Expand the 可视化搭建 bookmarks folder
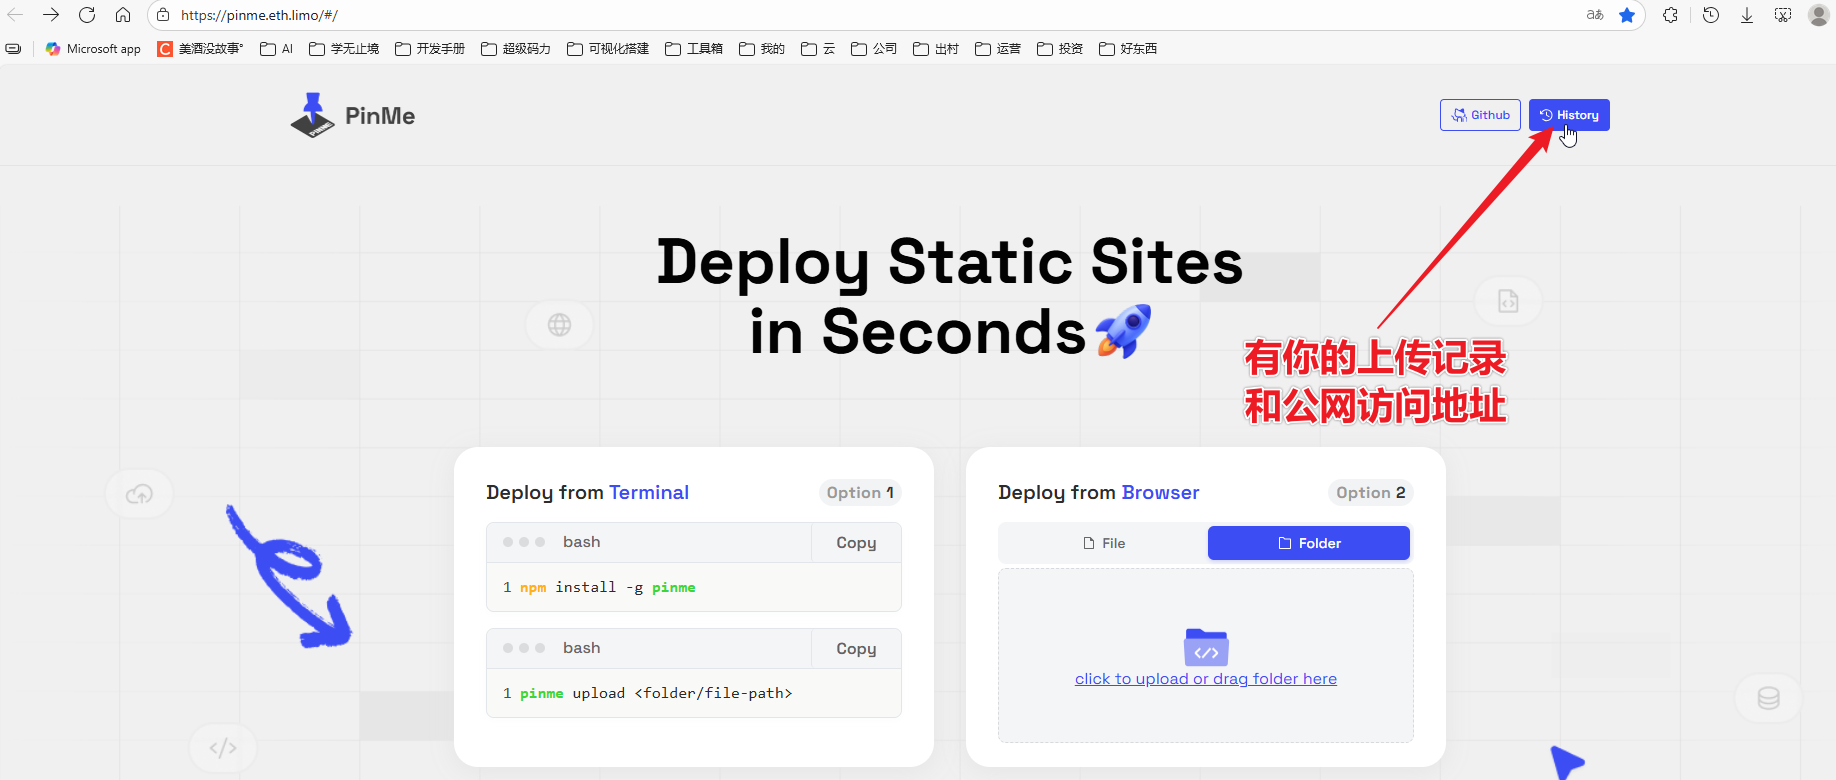 (608, 48)
